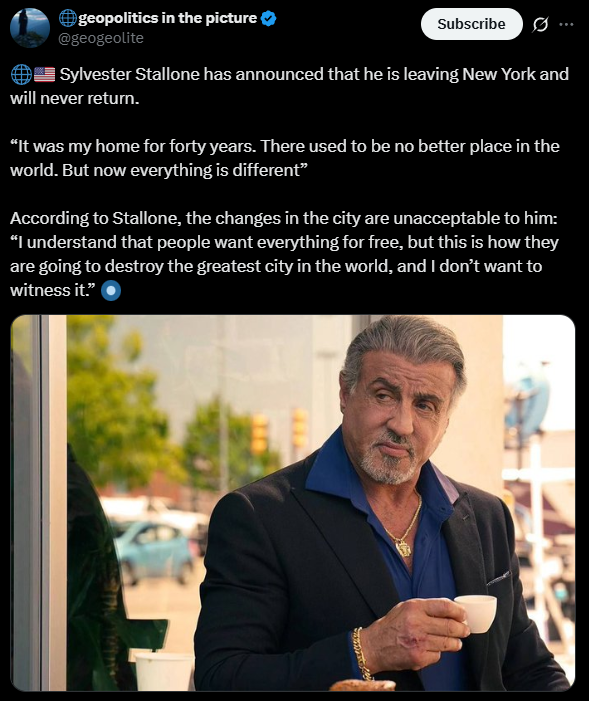Click the first paragraph about leaving New York
Viewport: 589px width, 701px height.
point(289,86)
